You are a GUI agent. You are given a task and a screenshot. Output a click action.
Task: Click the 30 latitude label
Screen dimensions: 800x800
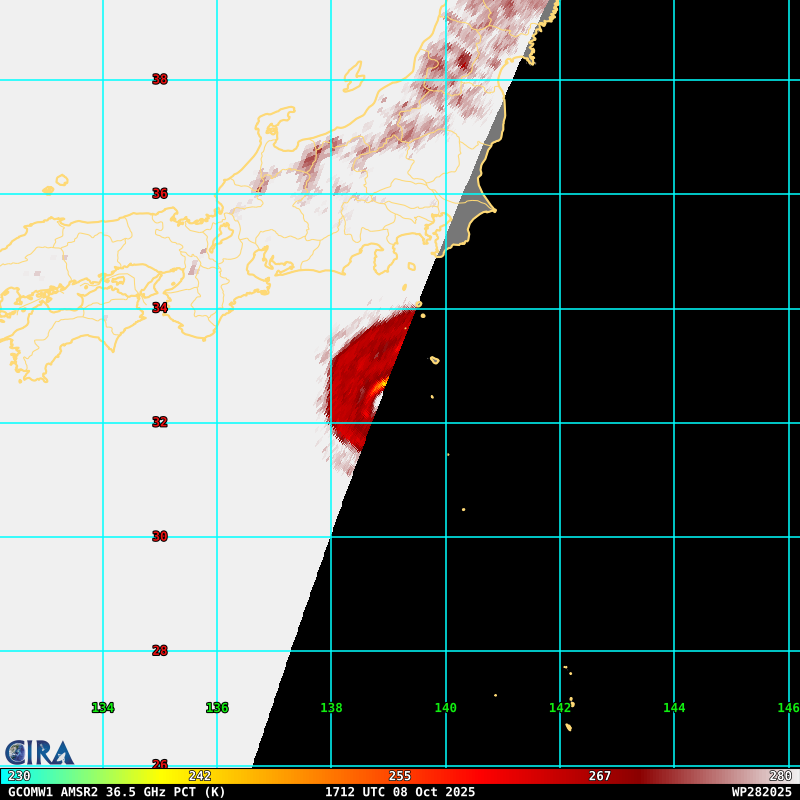pyautogui.click(x=160, y=536)
